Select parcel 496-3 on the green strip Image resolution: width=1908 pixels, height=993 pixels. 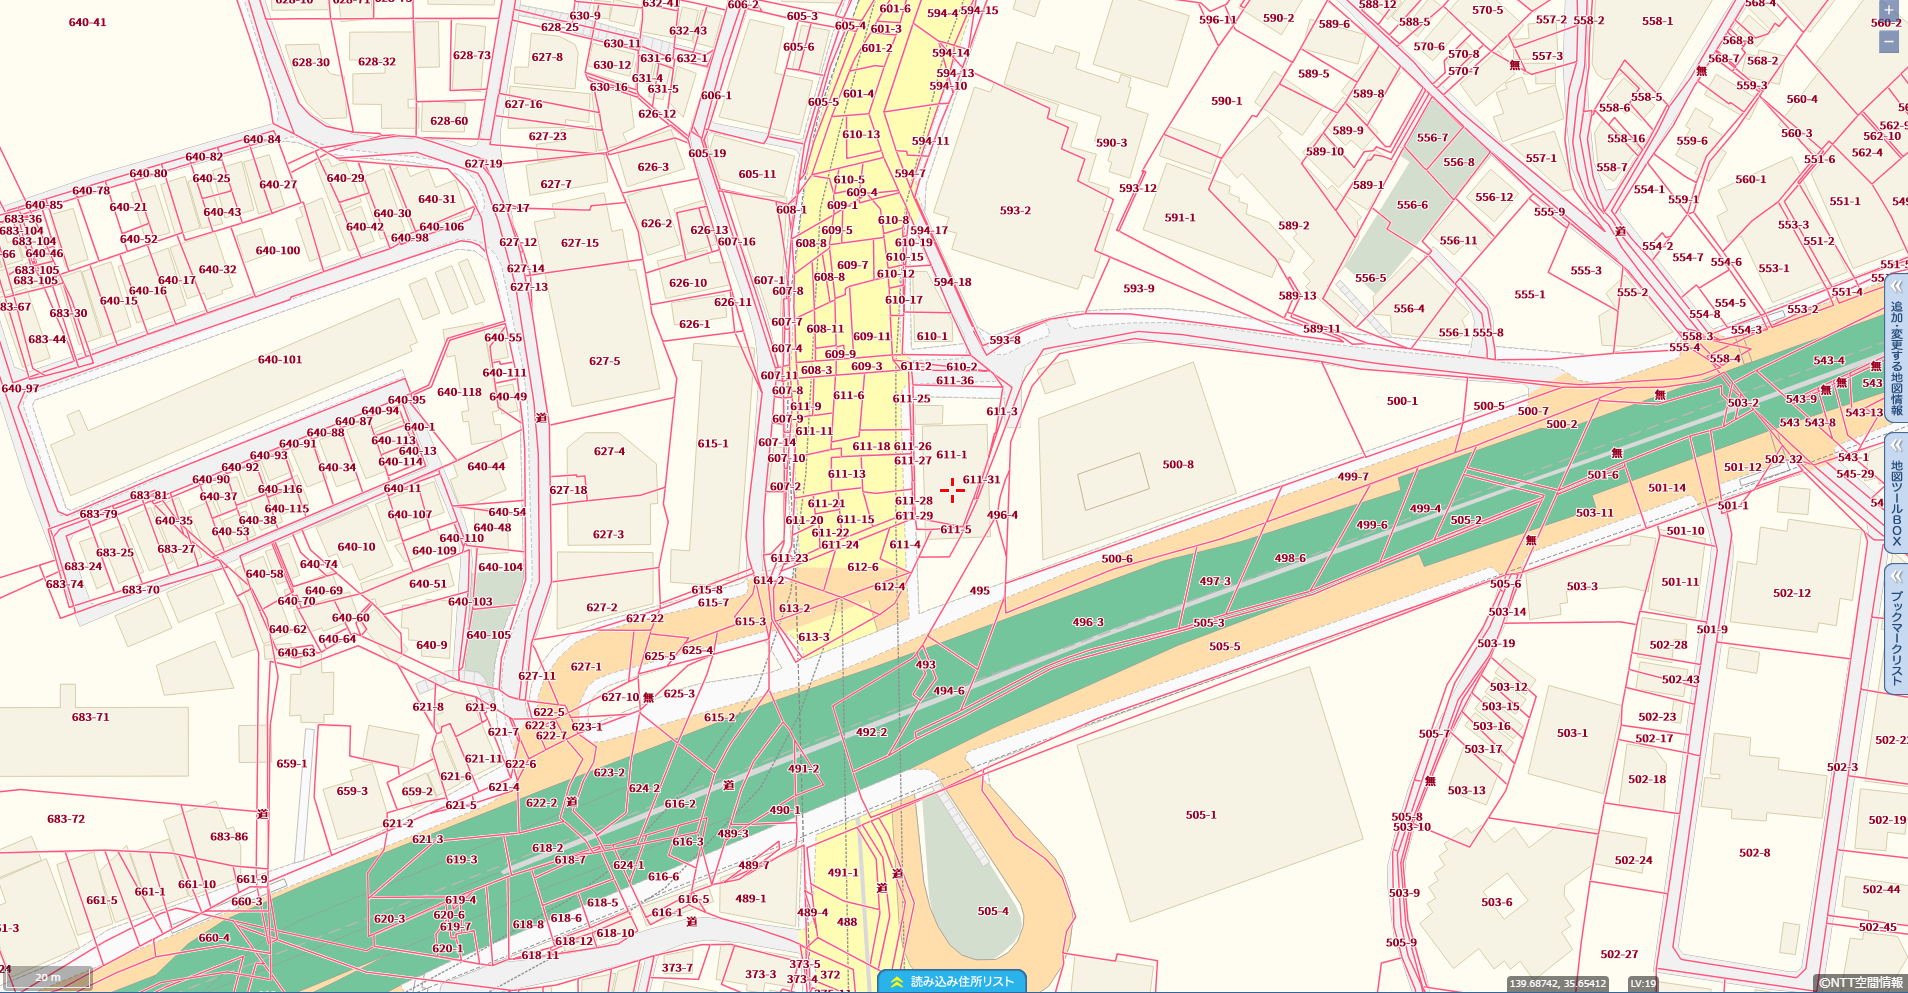click(1088, 622)
